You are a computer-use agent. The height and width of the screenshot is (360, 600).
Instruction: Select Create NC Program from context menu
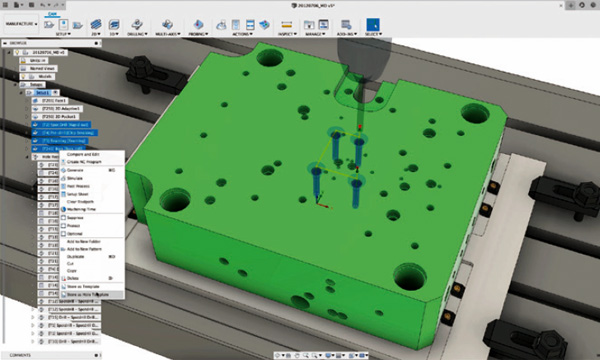84,162
